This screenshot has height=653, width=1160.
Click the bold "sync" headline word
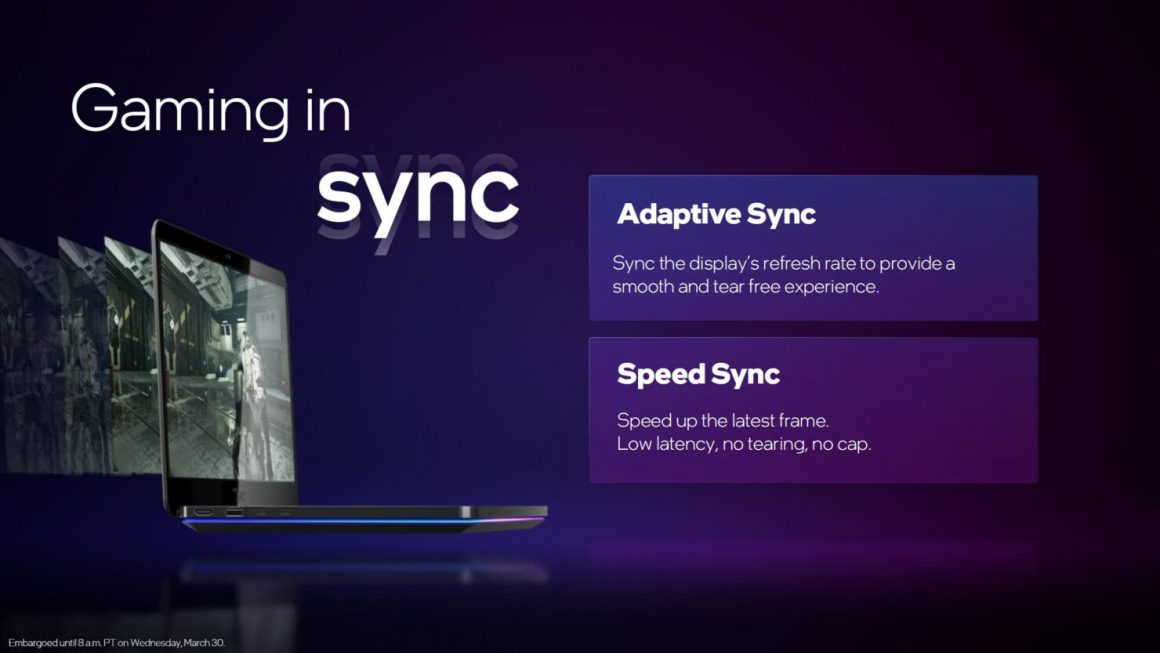click(418, 195)
